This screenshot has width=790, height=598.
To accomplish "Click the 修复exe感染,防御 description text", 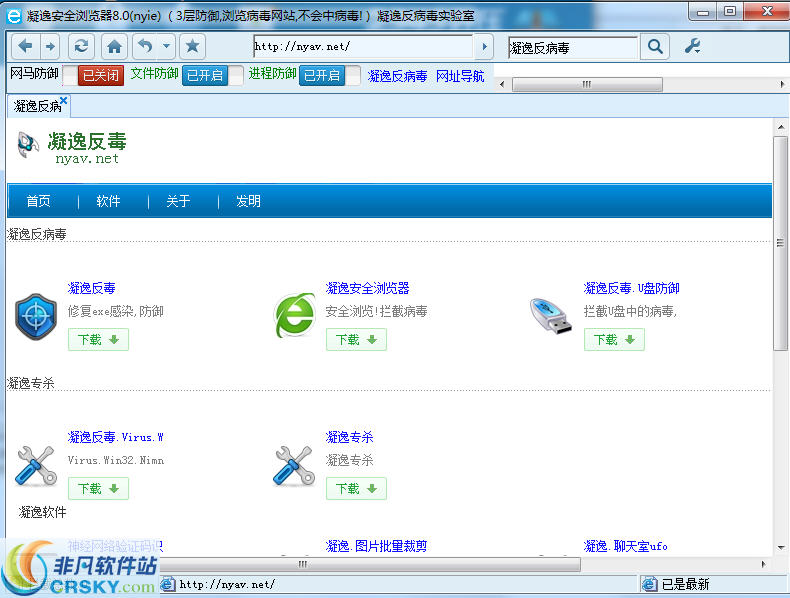I will pos(115,311).
